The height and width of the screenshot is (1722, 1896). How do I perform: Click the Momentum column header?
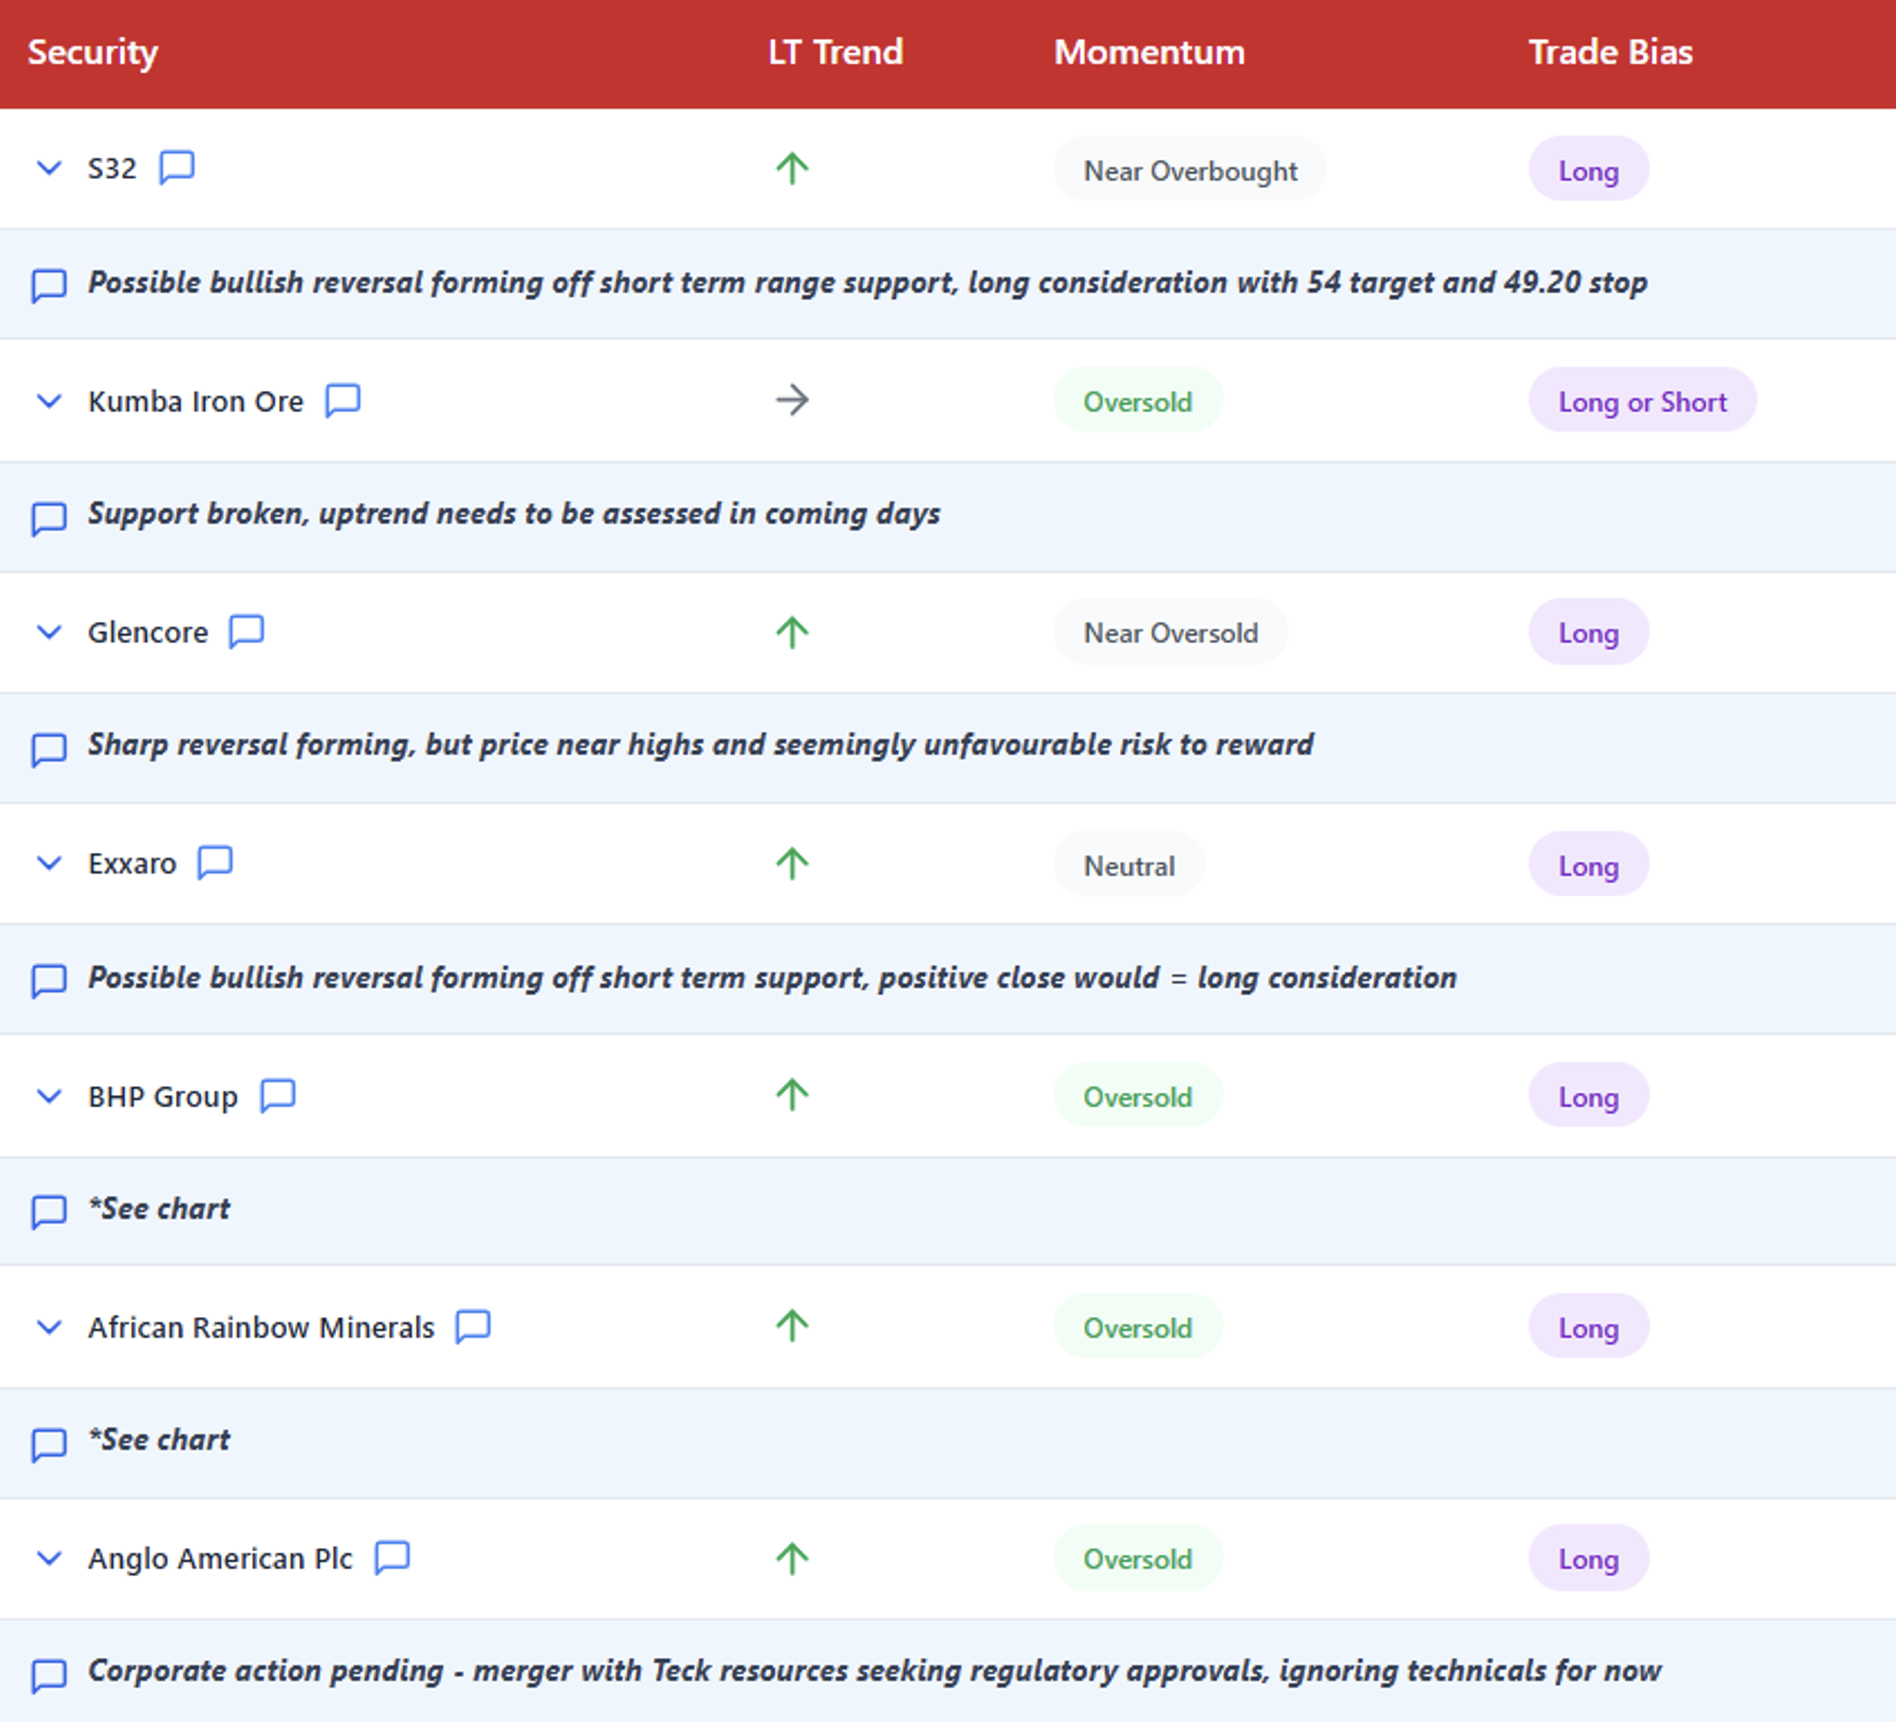pyautogui.click(x=1149, y=52)
